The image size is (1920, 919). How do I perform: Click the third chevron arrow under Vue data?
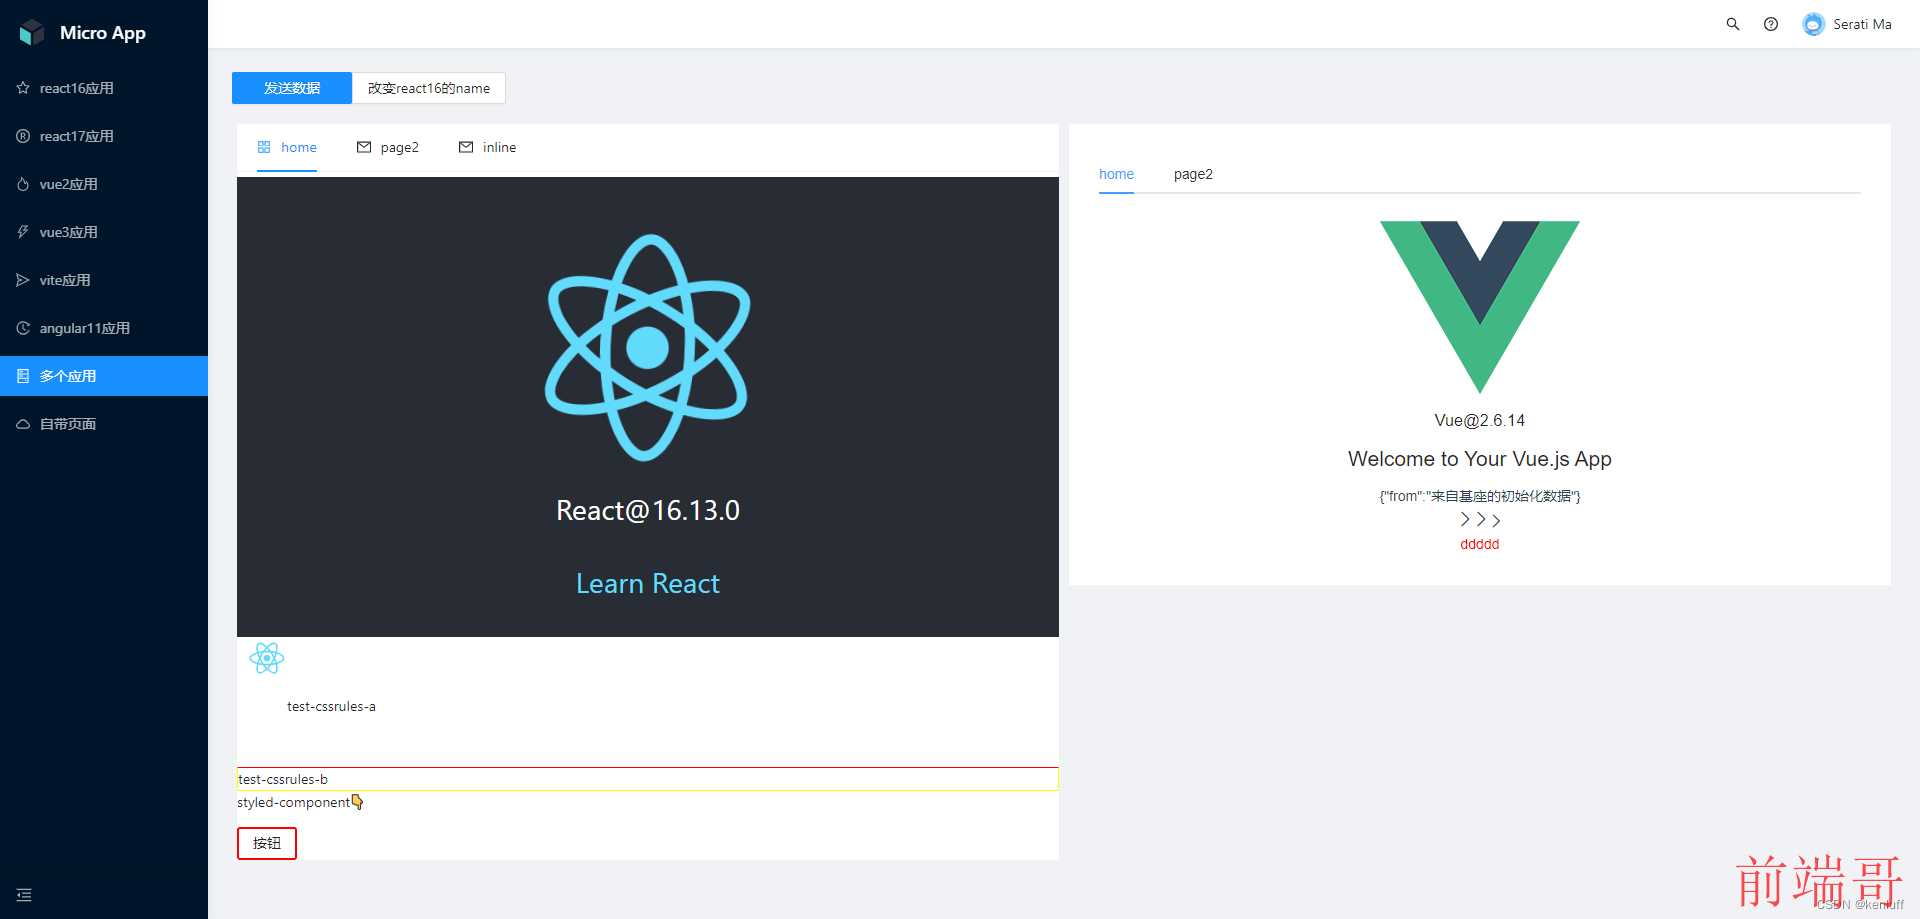1496,520
